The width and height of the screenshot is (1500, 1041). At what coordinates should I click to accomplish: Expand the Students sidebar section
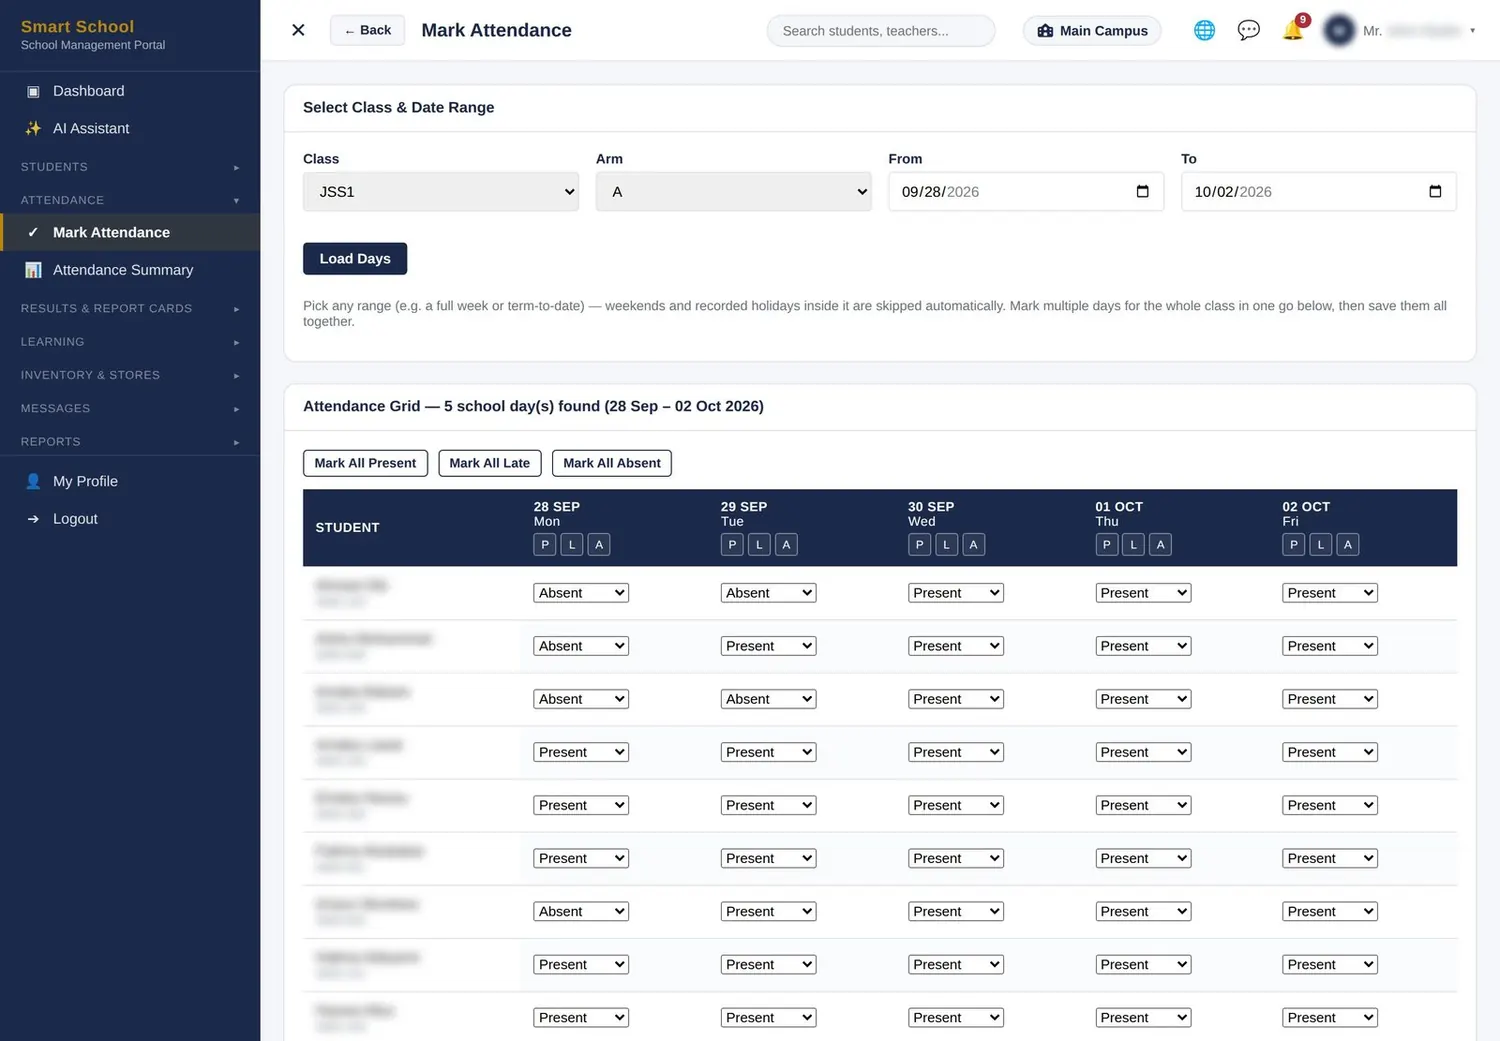tap(130, 167)
